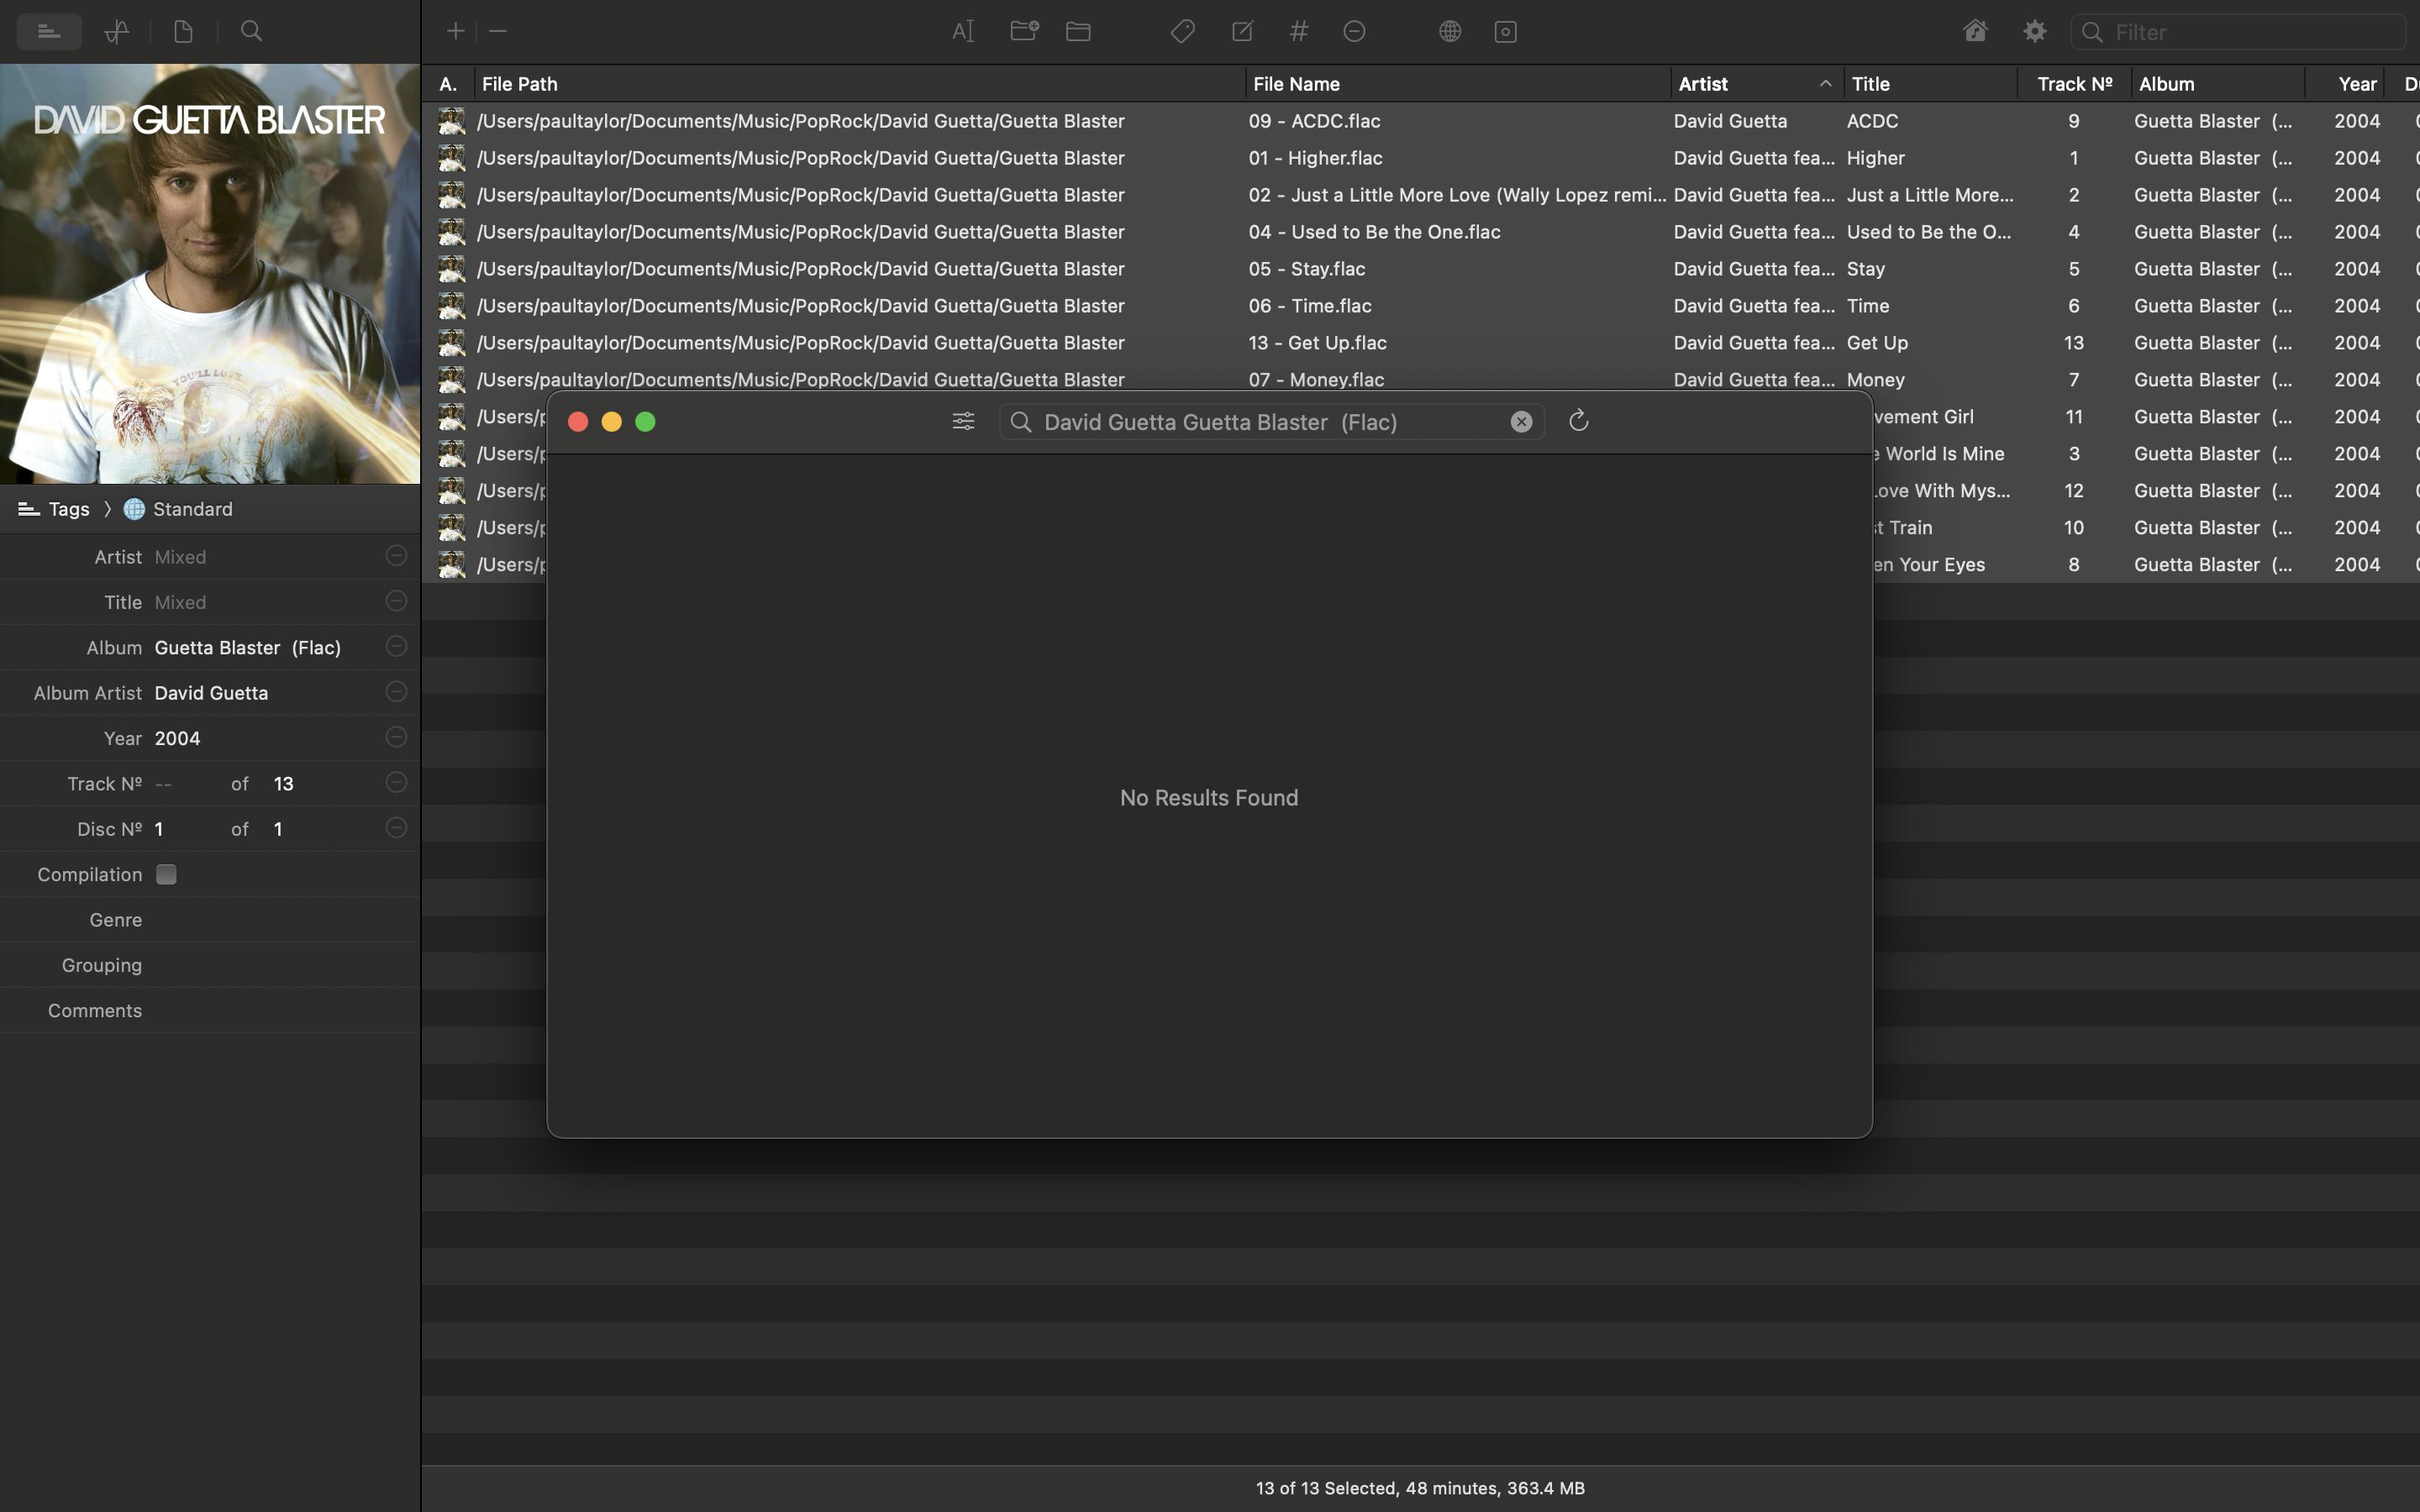Image resolution: width=2420 pixels, height=1512 pixels.
Task: Refresh the lookup dialog results
Action: click(1578, 421)
